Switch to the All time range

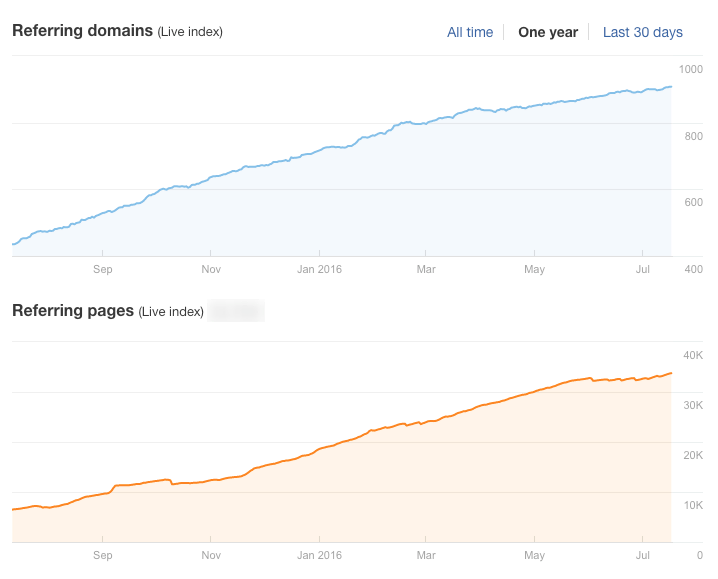469,32
